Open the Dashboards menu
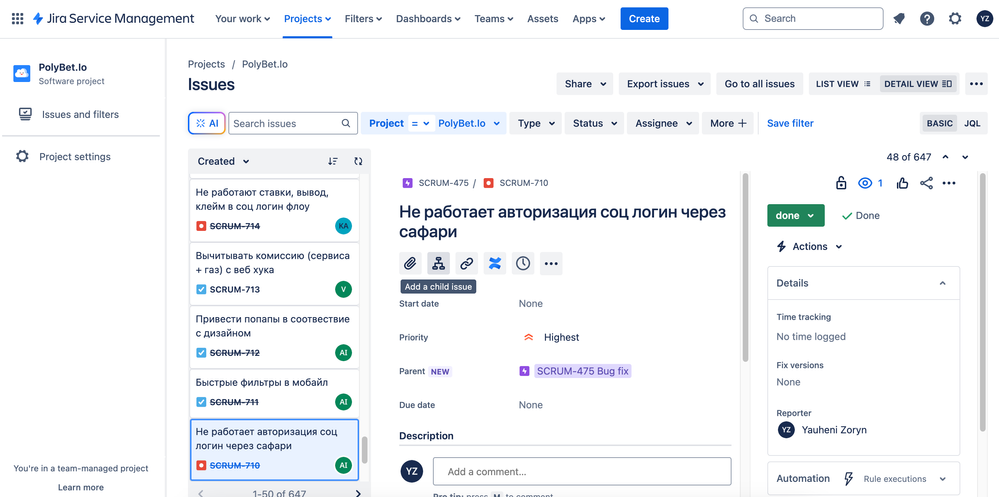This screenshot has width=999, height=497. (428, 18)
